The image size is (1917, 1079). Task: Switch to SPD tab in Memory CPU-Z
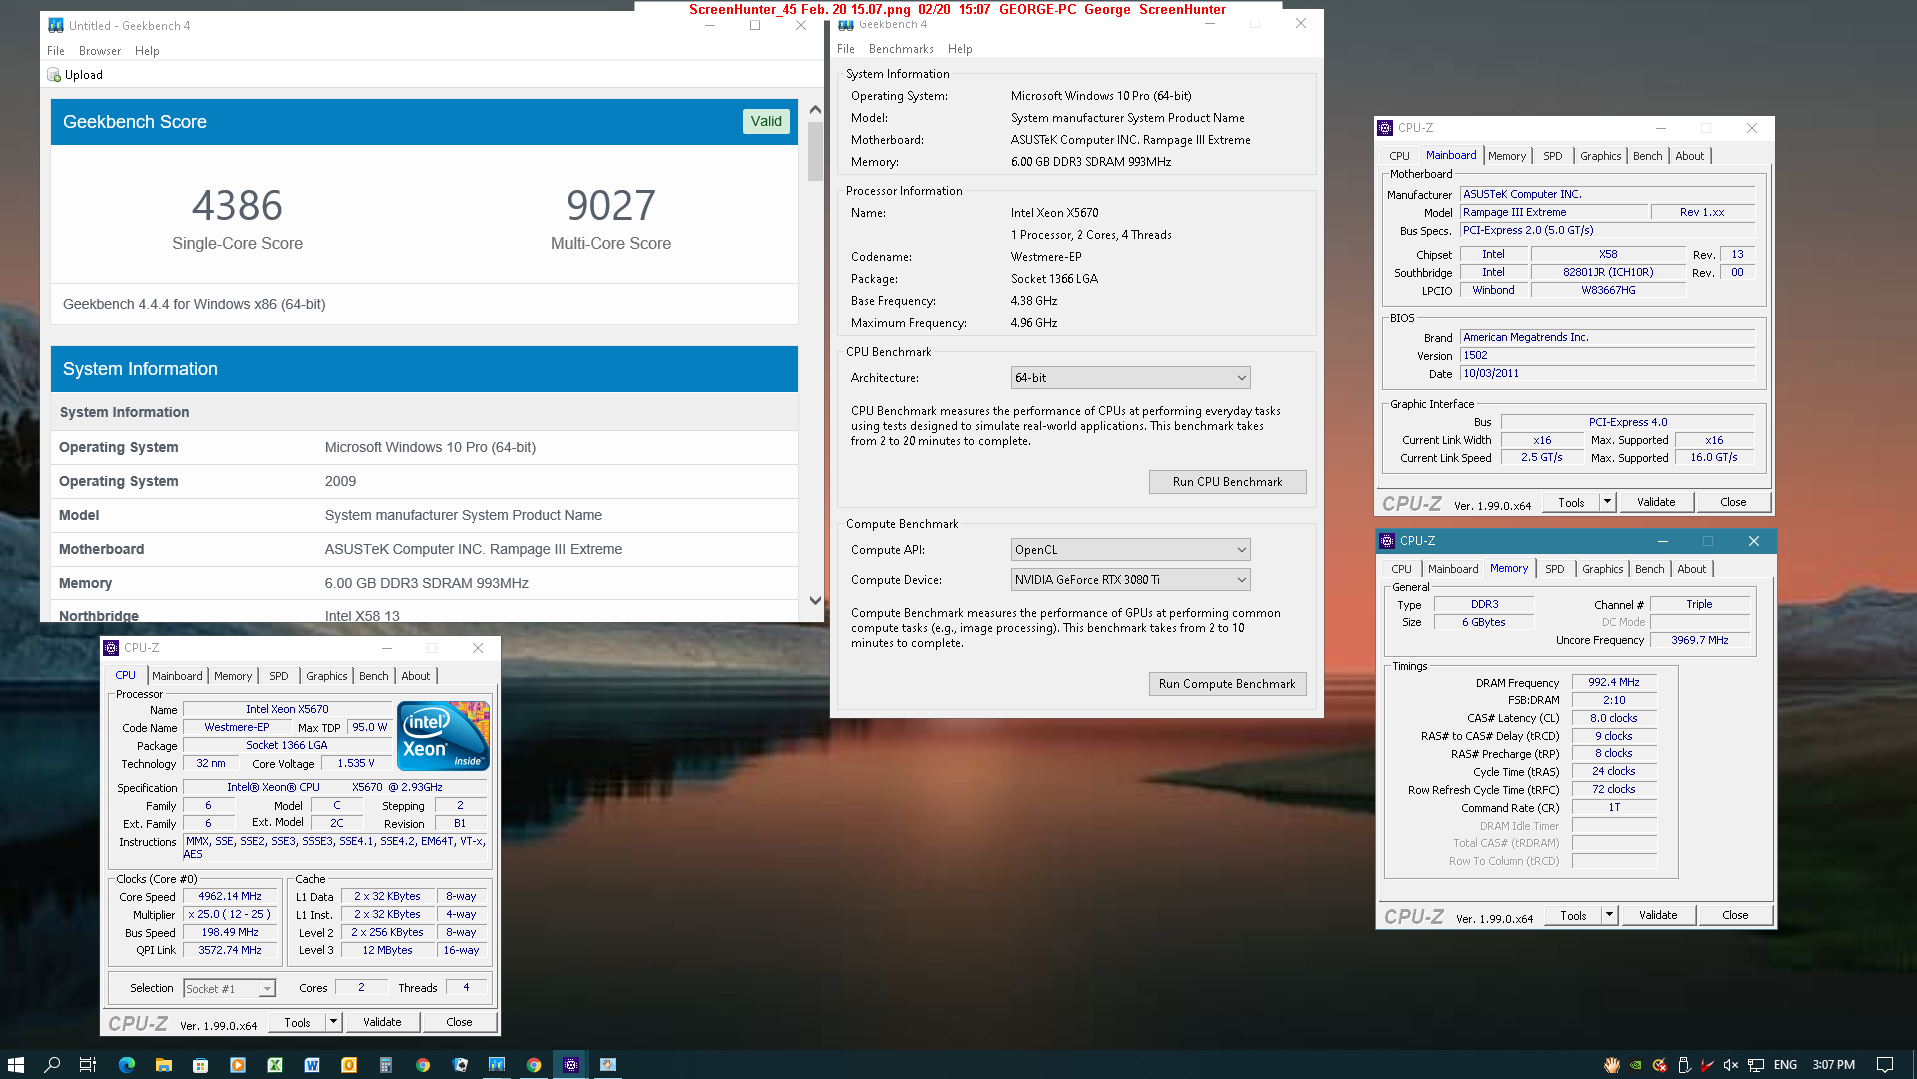tap(1555, 569)
